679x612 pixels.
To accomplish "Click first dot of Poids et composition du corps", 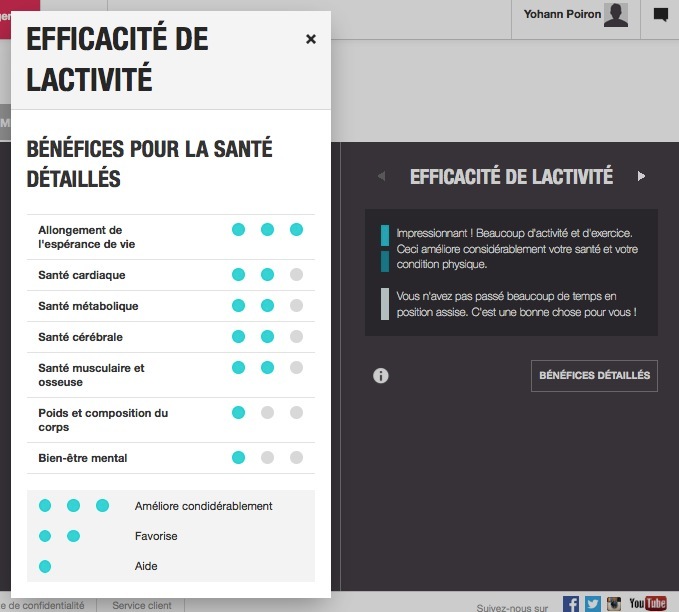I will [238, 412].
